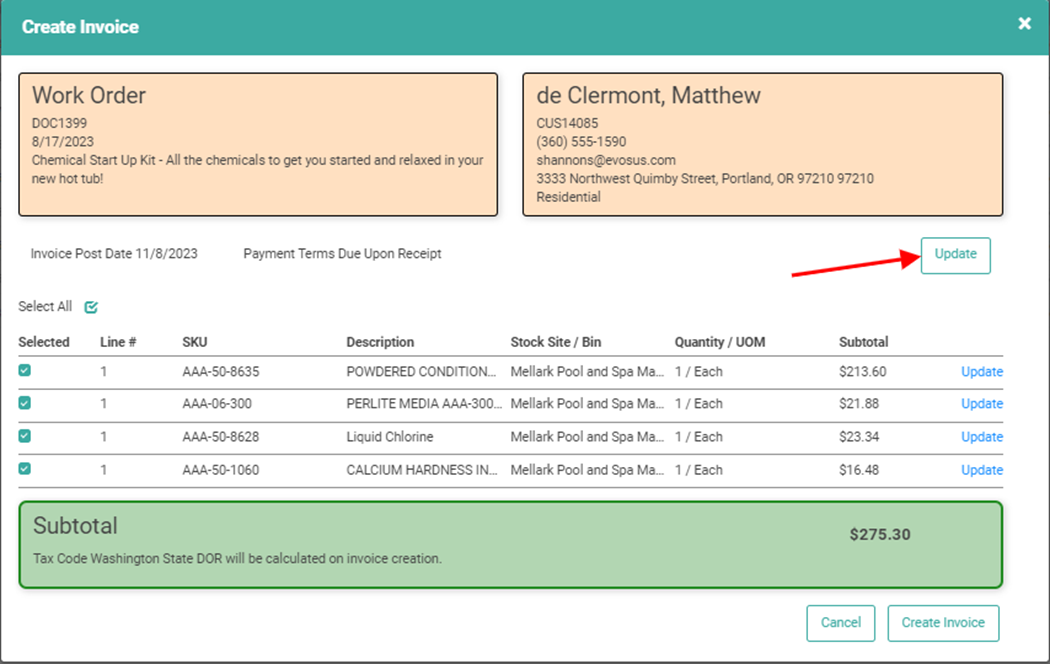
Task: Open Update link for SKU AAA-06-300
Action: 981,404
